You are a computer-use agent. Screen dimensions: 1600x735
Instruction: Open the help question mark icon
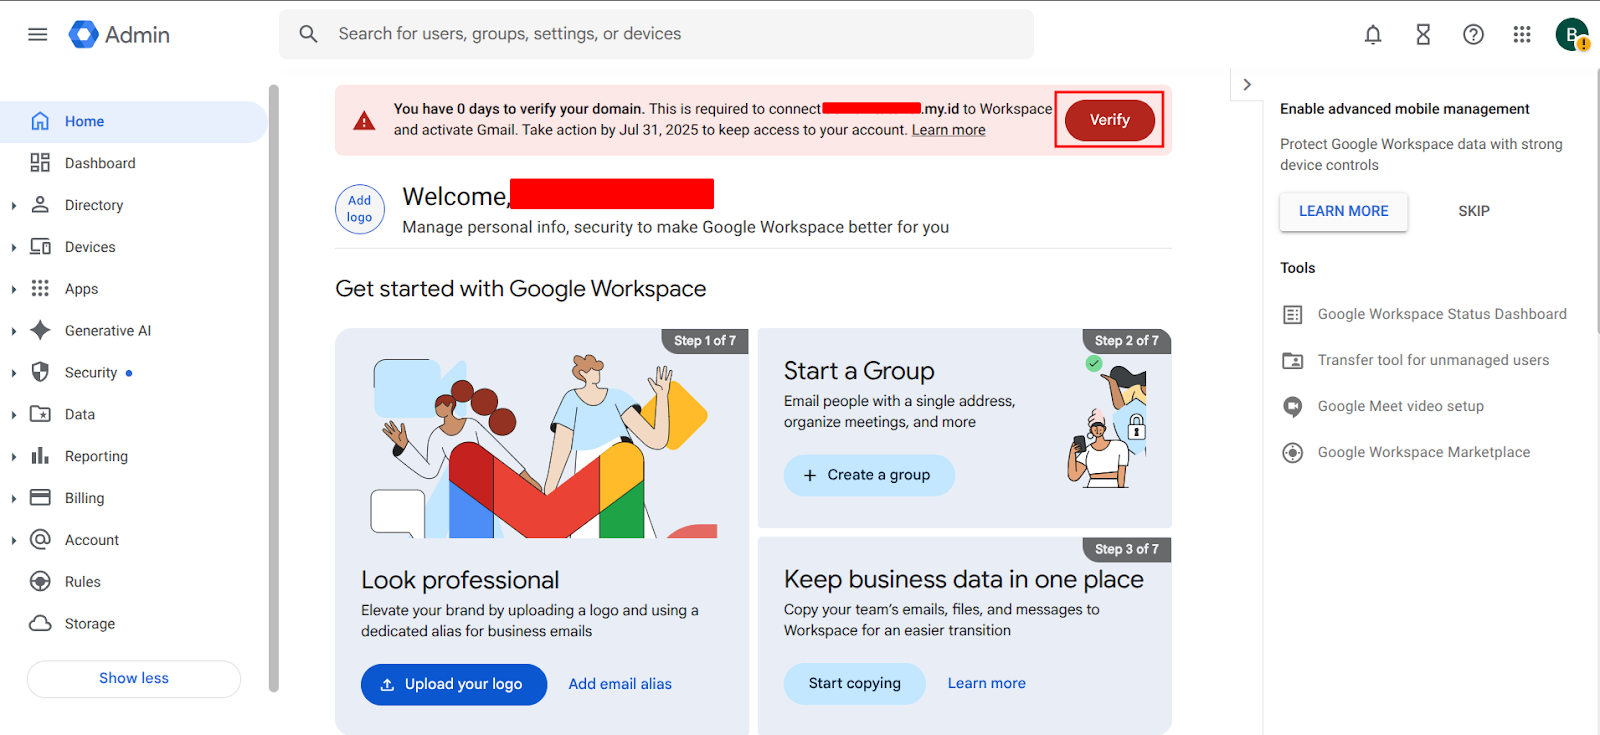1473,35
